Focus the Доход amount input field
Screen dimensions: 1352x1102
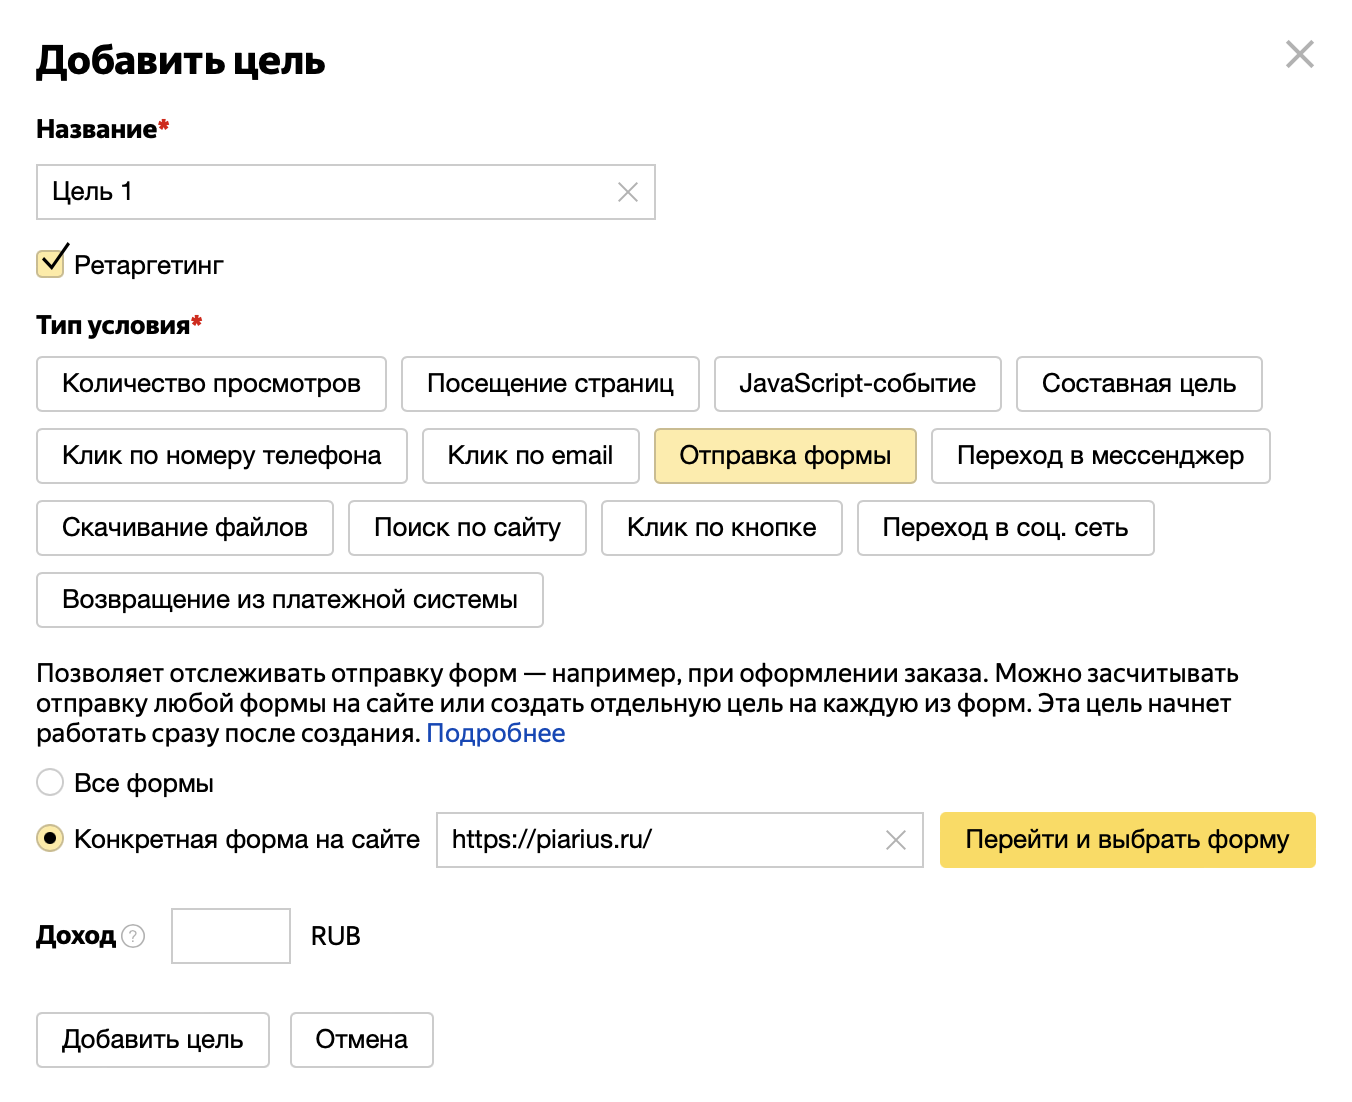coord(230,936)
